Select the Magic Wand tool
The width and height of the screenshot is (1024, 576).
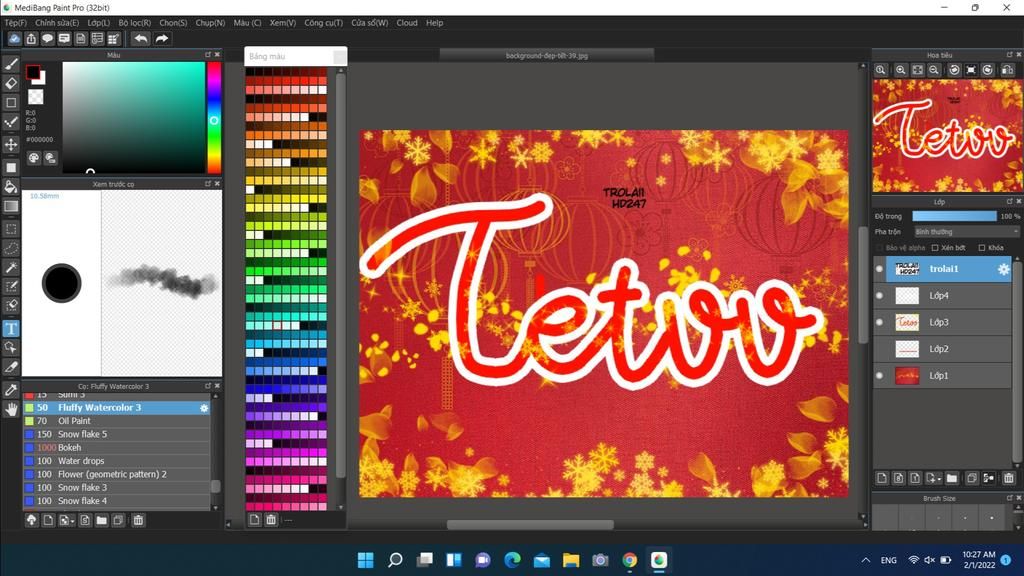pos(11,268)
